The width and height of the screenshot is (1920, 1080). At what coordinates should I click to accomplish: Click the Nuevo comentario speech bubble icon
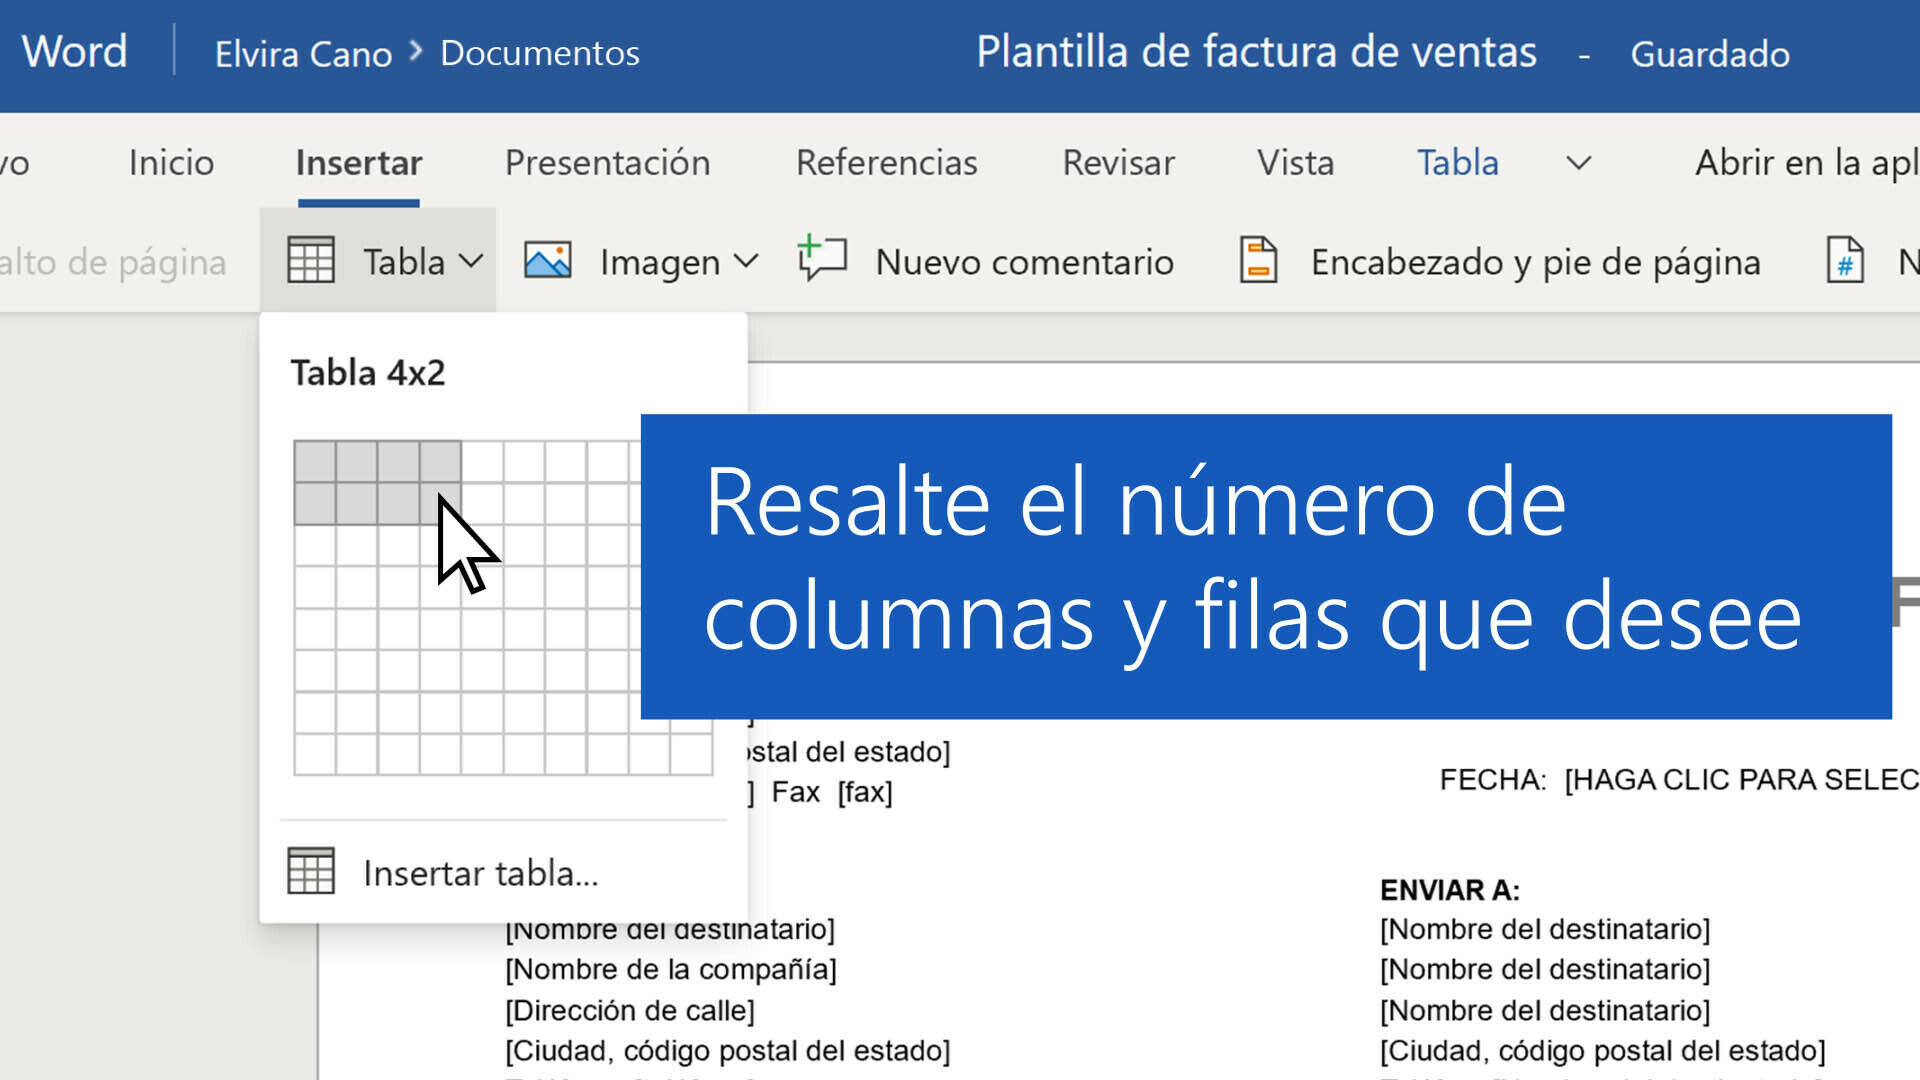pos(822,259)
